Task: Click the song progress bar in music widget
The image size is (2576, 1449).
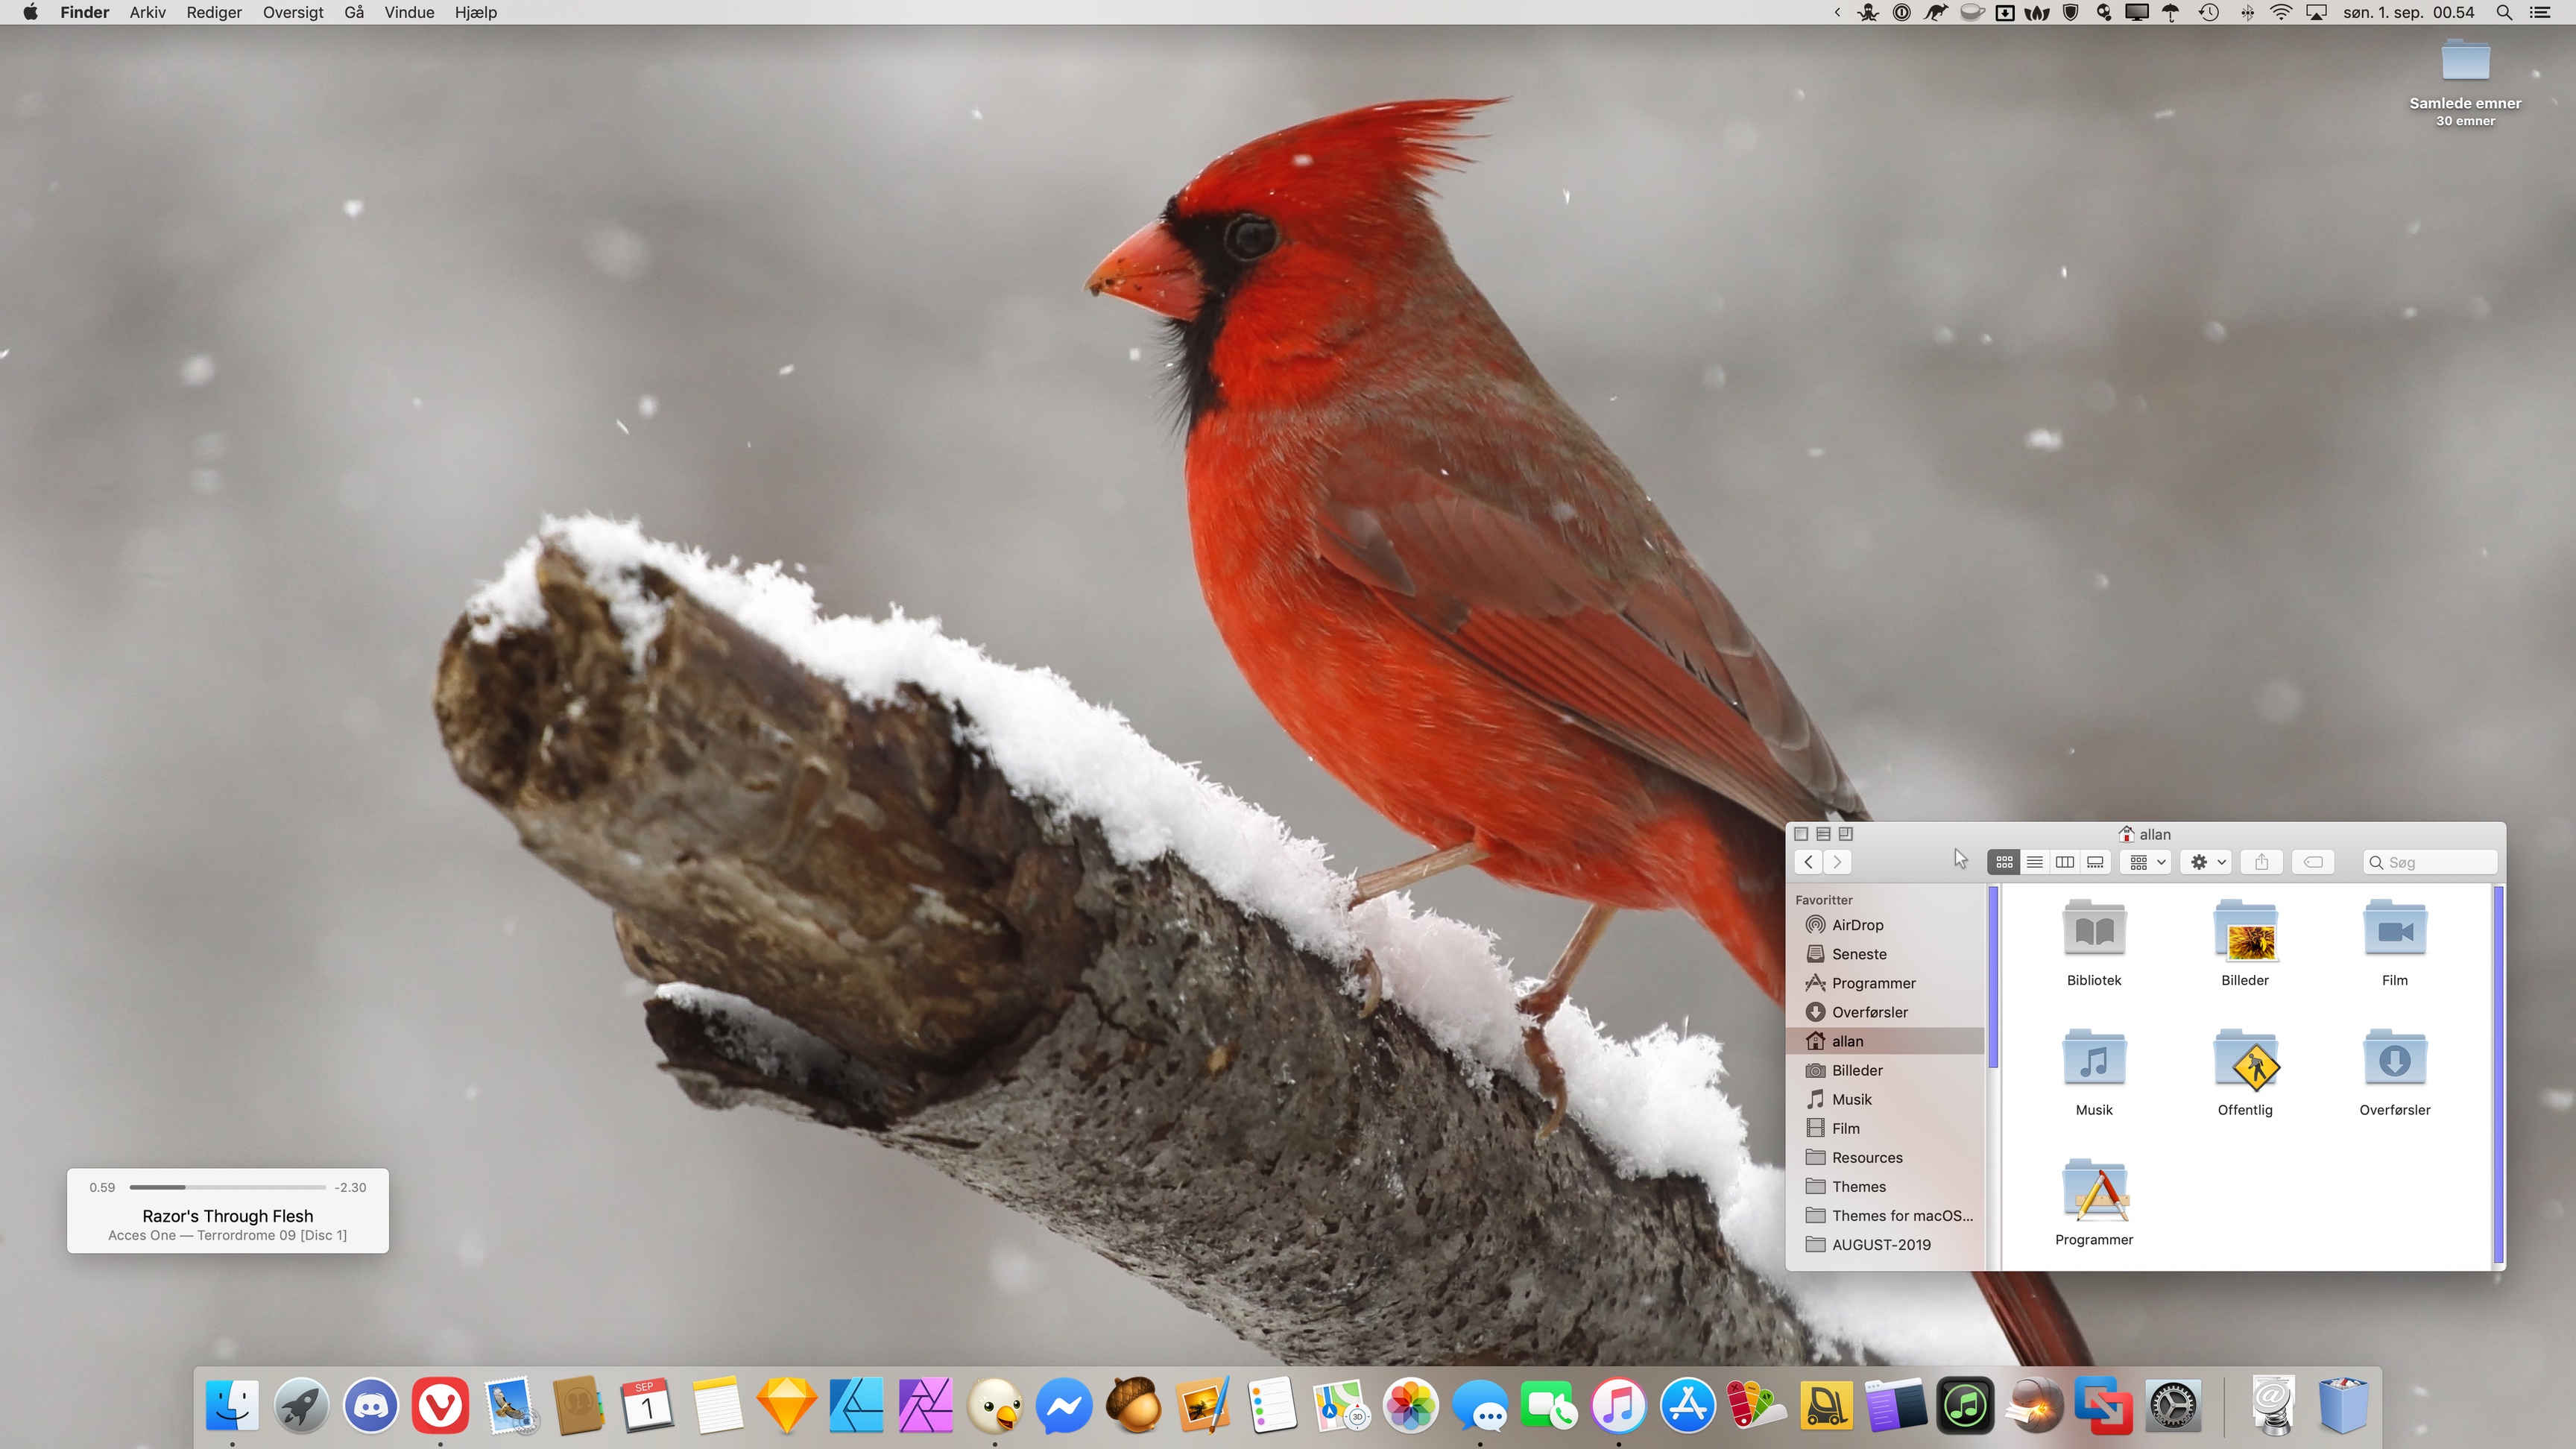Action: point(228,1187)
